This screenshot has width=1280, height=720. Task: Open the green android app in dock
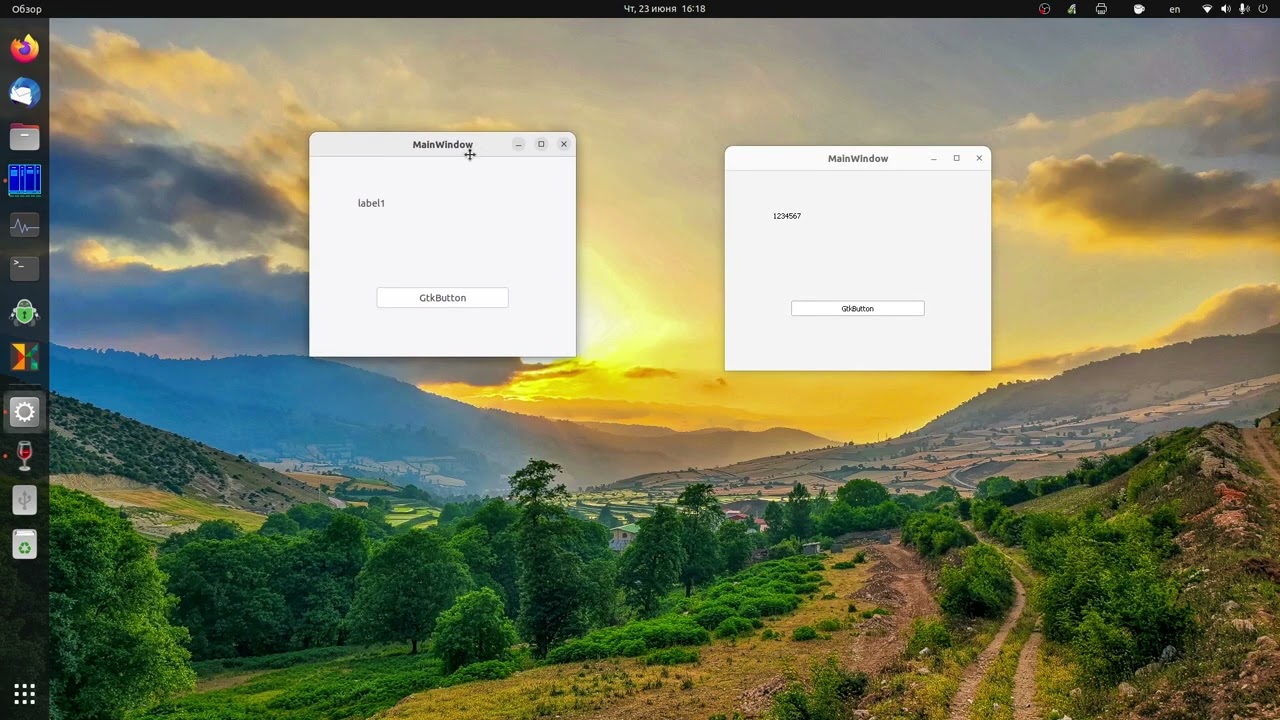tap(24, 312)
